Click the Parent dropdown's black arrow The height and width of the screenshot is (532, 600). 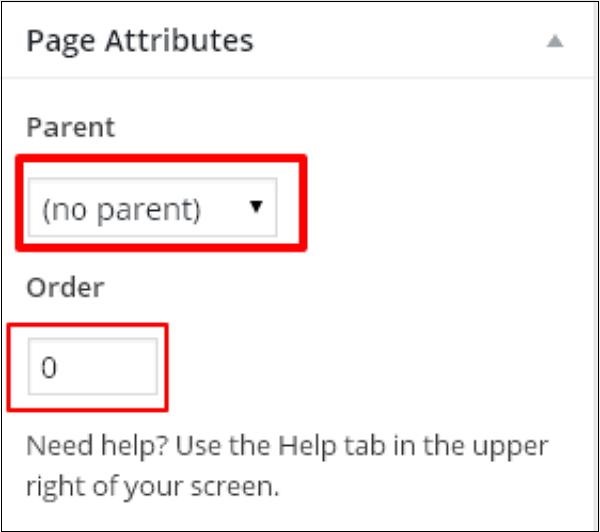pyautogui.click(x=256, y=207)
